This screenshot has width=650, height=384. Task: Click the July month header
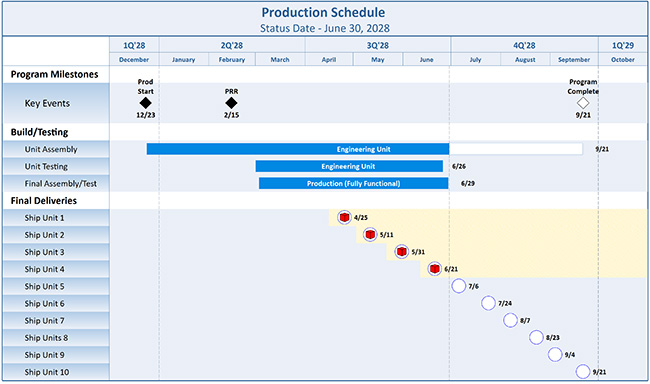point(475,60)
